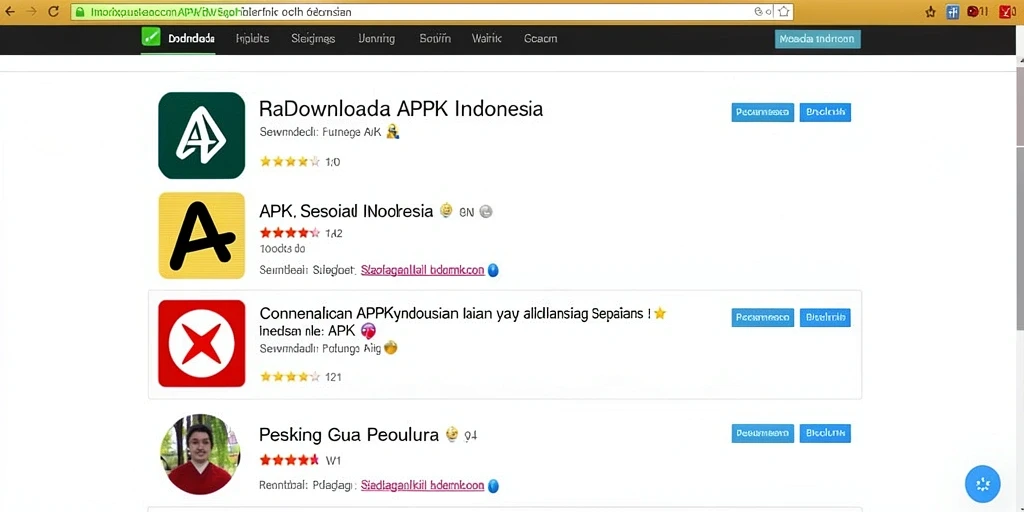The image size is (1024, 512).
Task: Open the Wairic navigation item
Action: click(x=487, y=39)
